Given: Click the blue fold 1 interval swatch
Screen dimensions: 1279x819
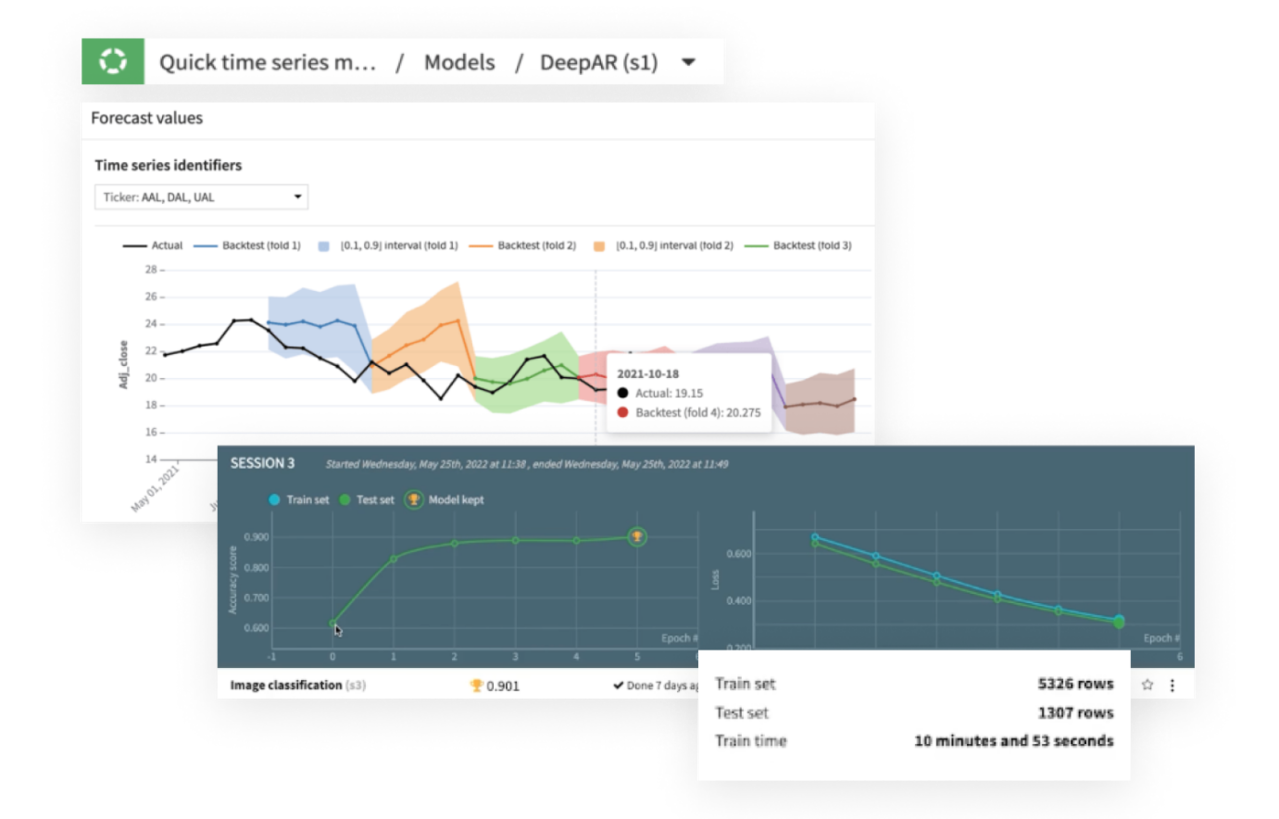Looking at the screenshot, I should 324,245.
